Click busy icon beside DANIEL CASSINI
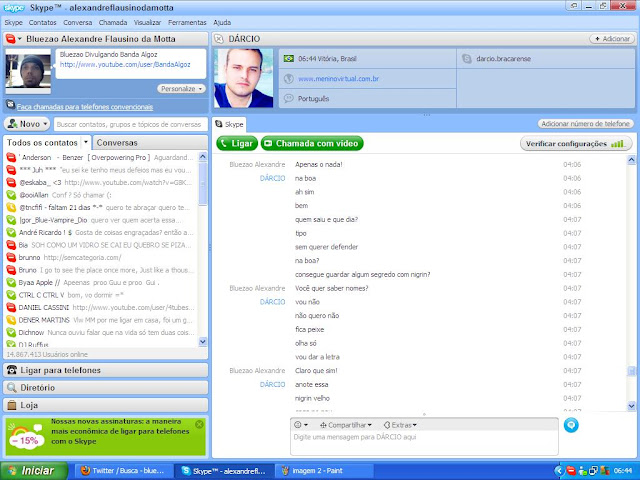 click(x=11, y=307)
